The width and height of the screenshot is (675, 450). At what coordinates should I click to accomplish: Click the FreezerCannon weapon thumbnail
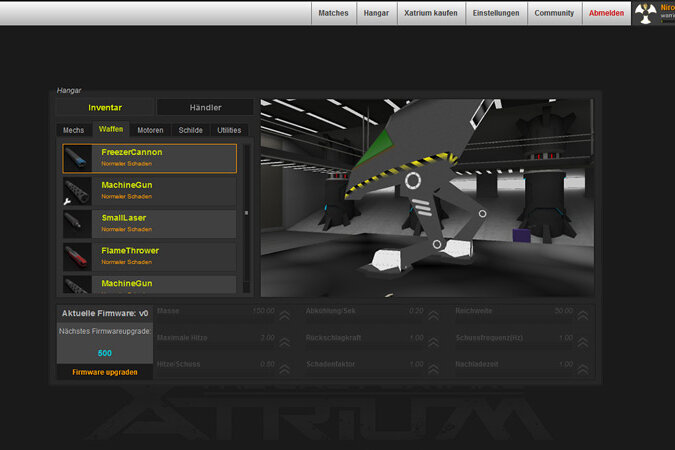(x=77, y=158)
